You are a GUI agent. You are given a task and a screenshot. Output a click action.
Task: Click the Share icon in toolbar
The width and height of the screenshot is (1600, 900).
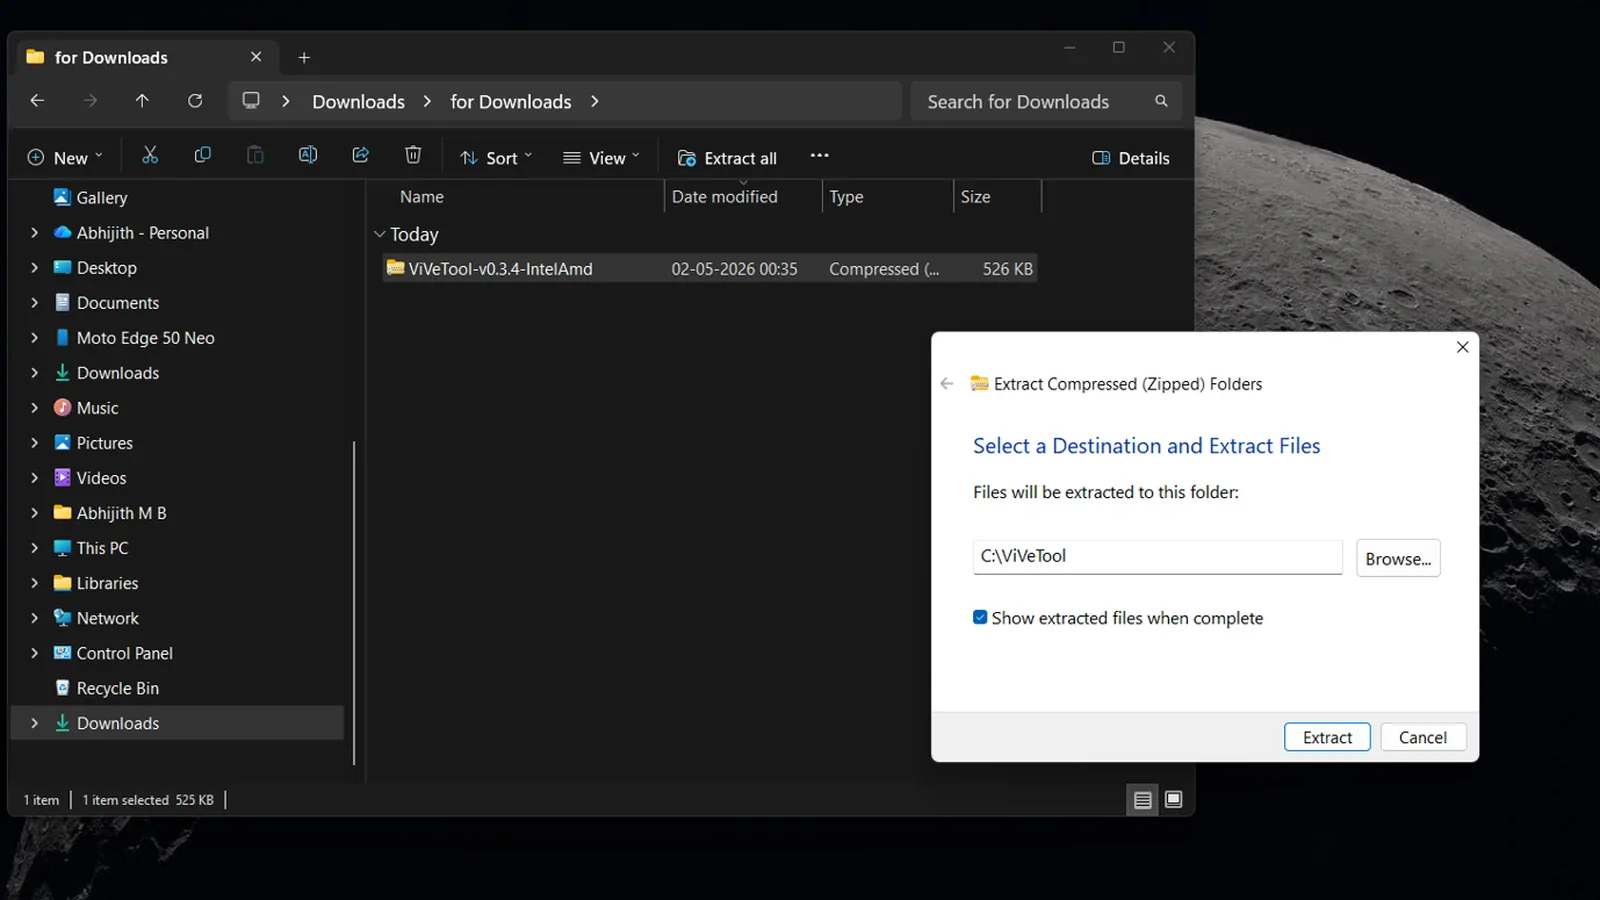(x=361, y=155)
